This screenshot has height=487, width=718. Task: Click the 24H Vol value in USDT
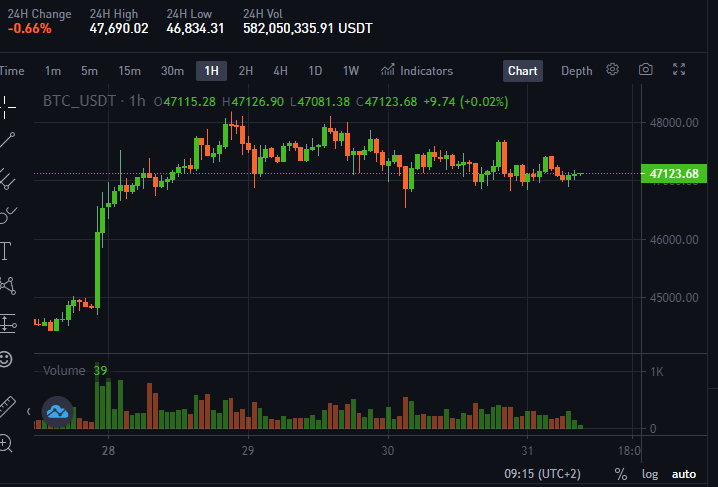click(308, 28)
